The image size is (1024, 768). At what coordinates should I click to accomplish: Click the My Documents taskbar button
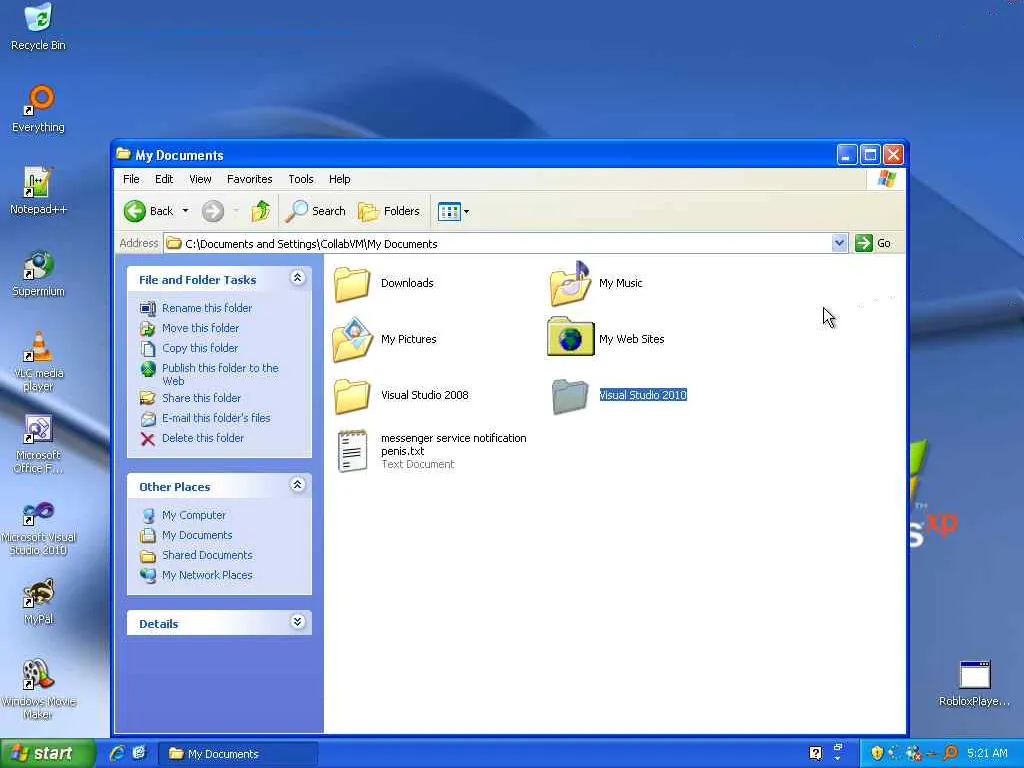tap(238, 754)
